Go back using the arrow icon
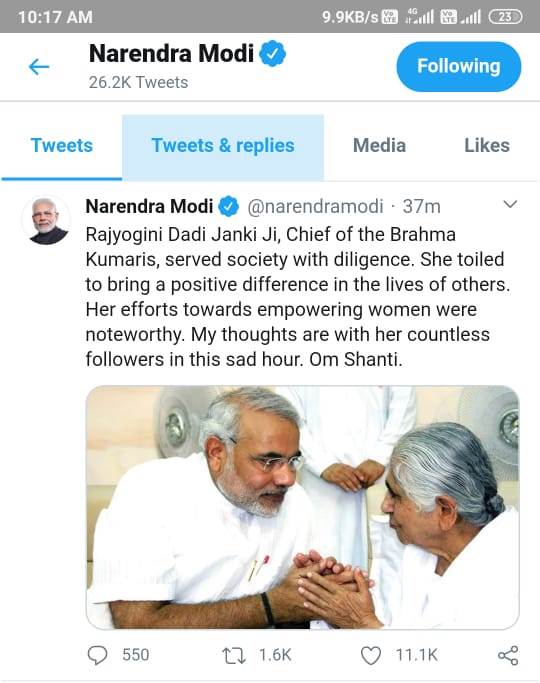Screen dimensions: 540x683 [x=39, y=67]
